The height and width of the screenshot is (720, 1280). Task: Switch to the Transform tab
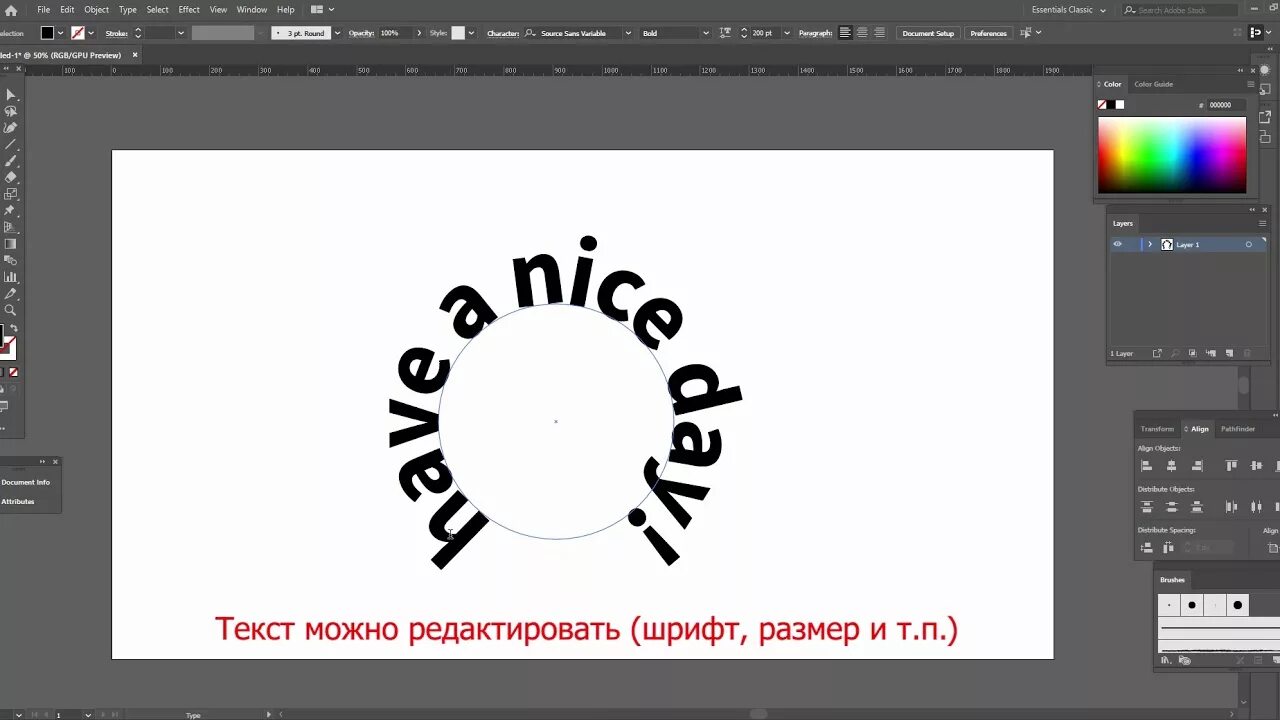[1157, 429]
